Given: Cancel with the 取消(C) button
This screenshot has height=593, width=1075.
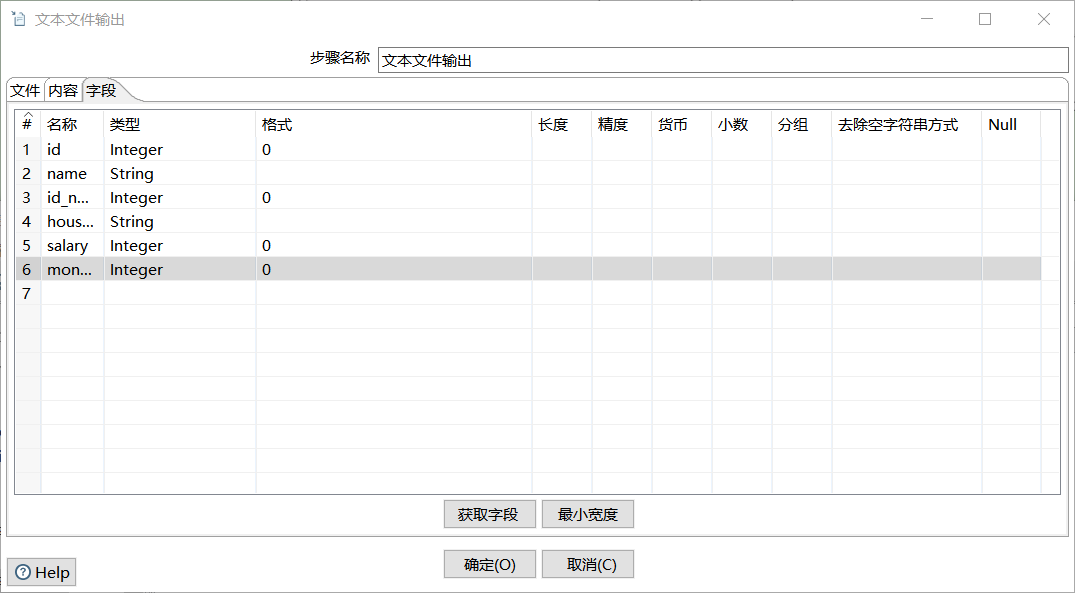Looking at the screenshot, I should point(588,564).
